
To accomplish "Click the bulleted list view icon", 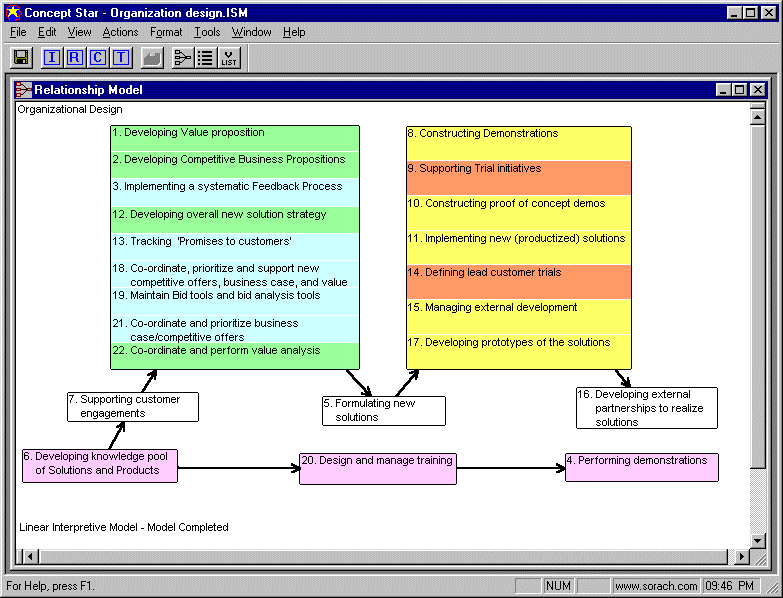I will point(205,57).
